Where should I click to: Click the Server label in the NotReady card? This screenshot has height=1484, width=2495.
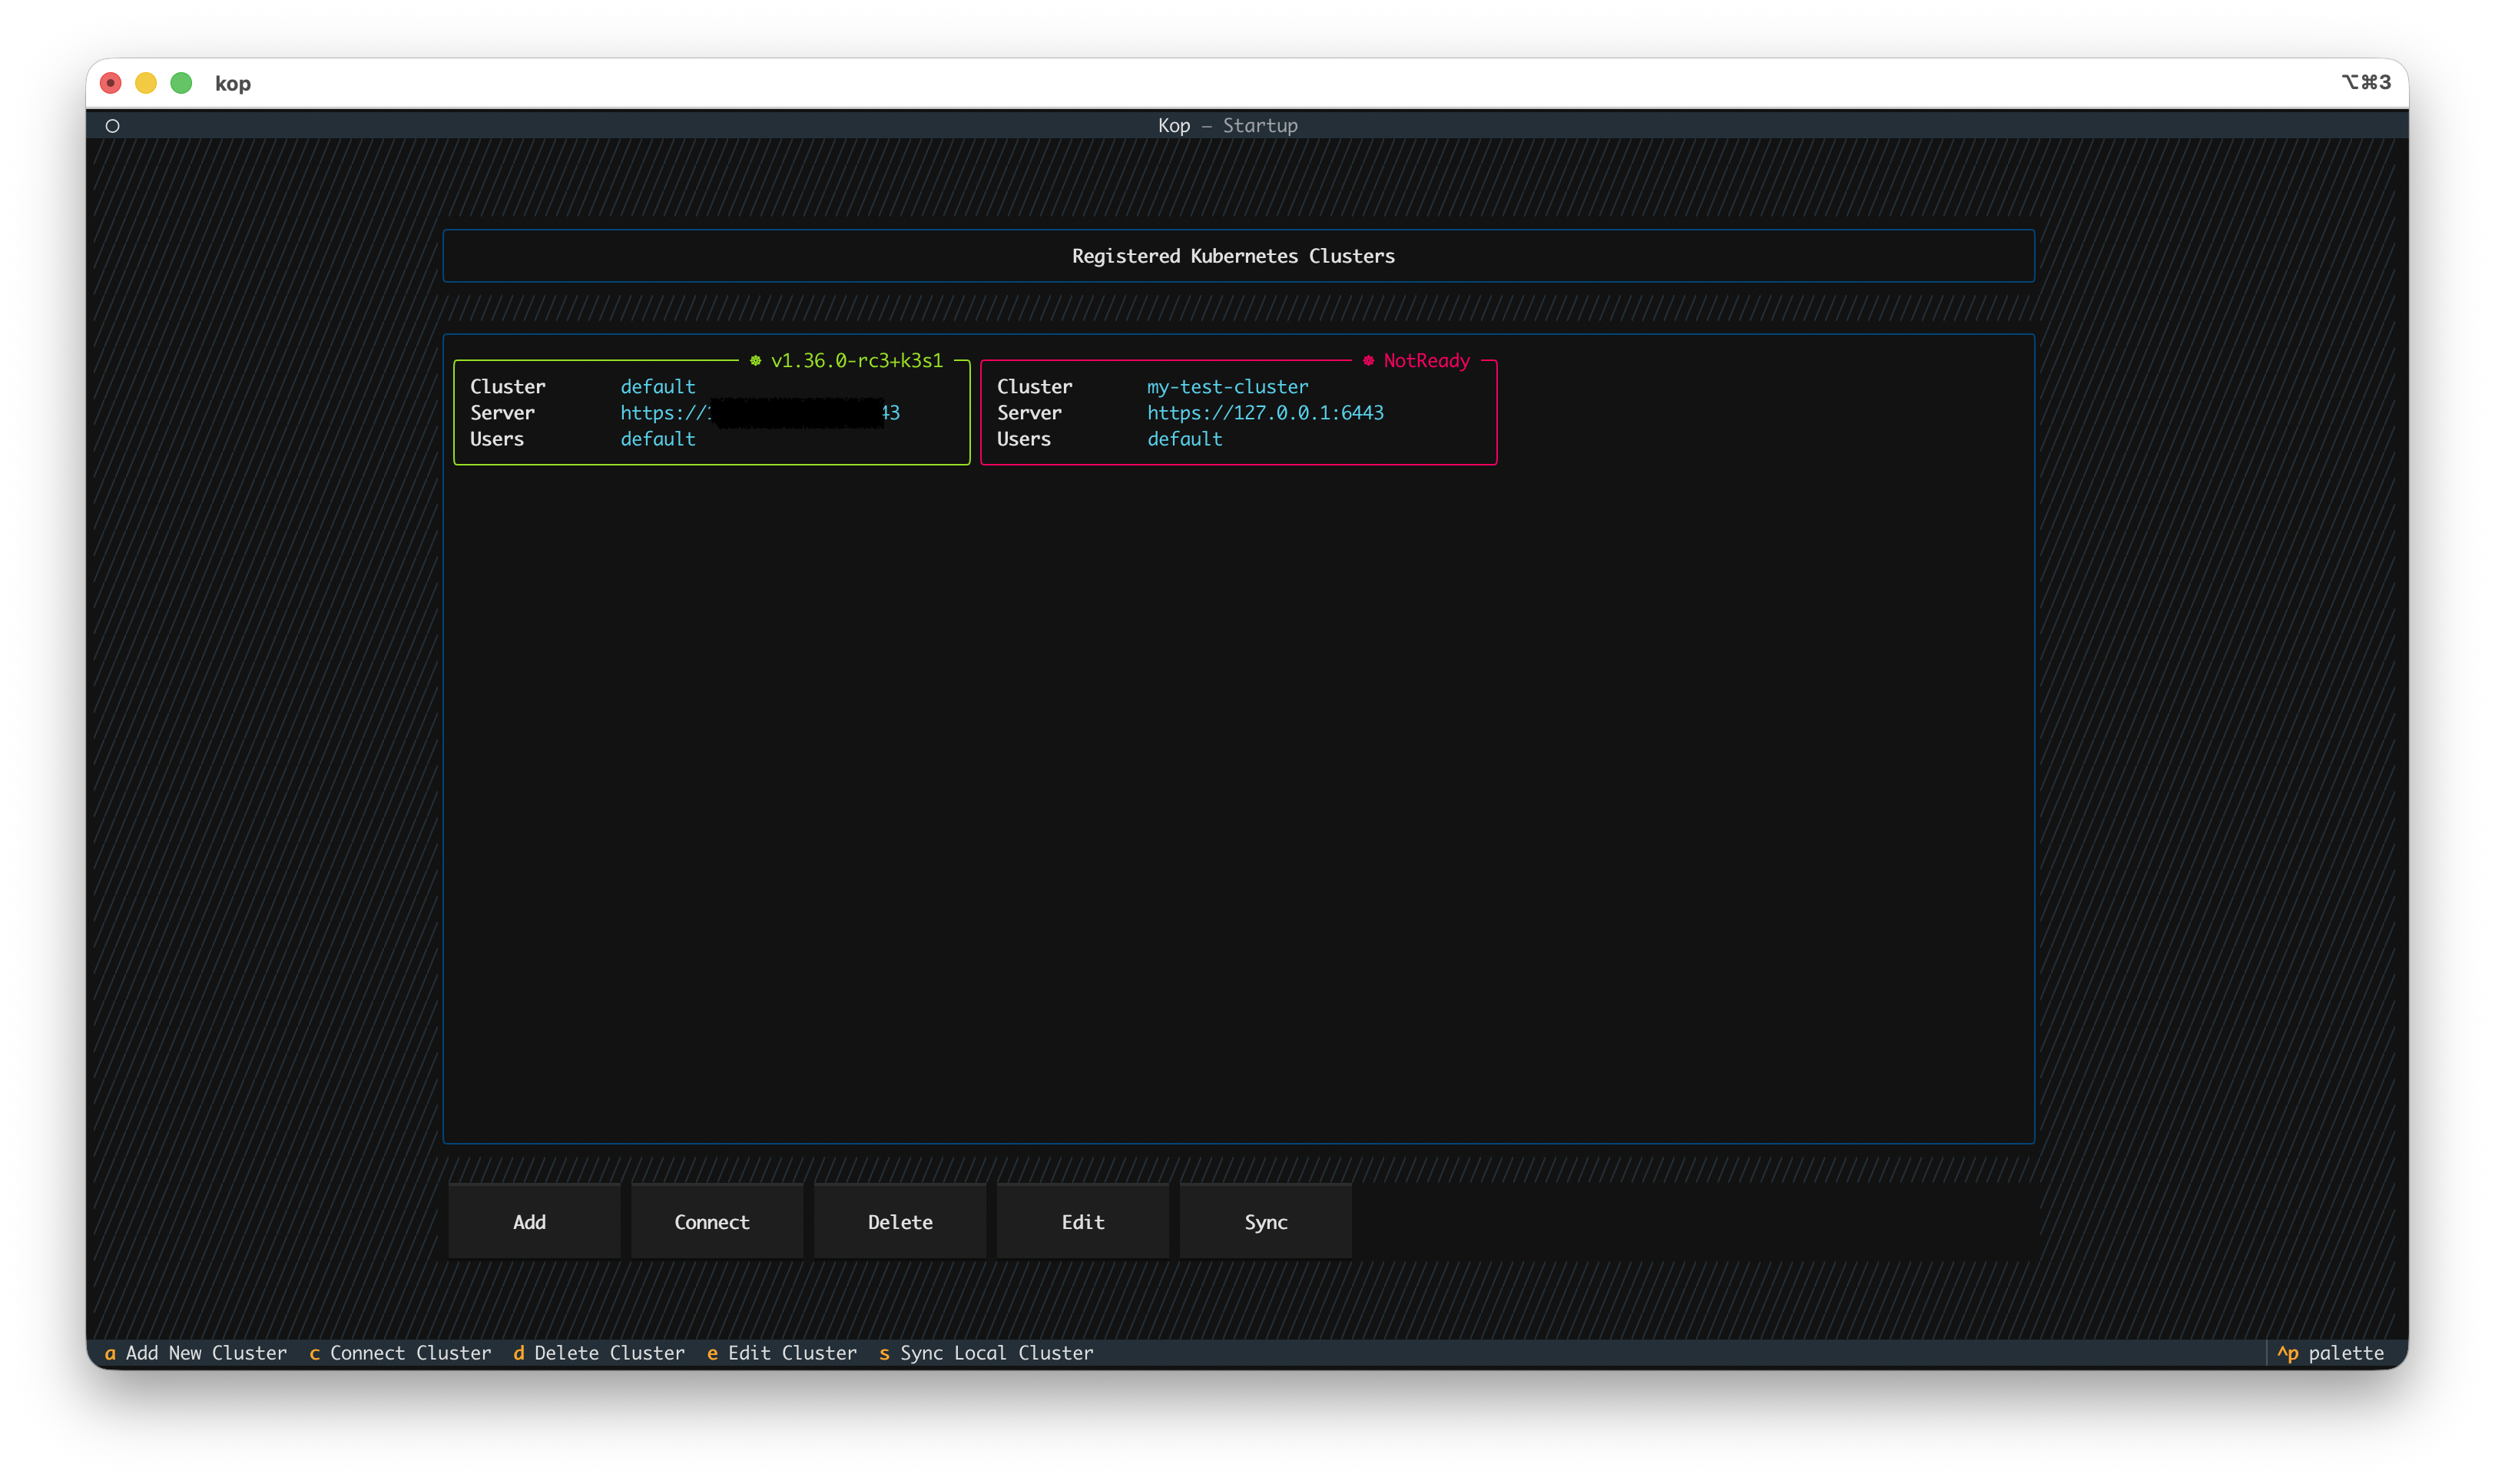[1029, 413]
